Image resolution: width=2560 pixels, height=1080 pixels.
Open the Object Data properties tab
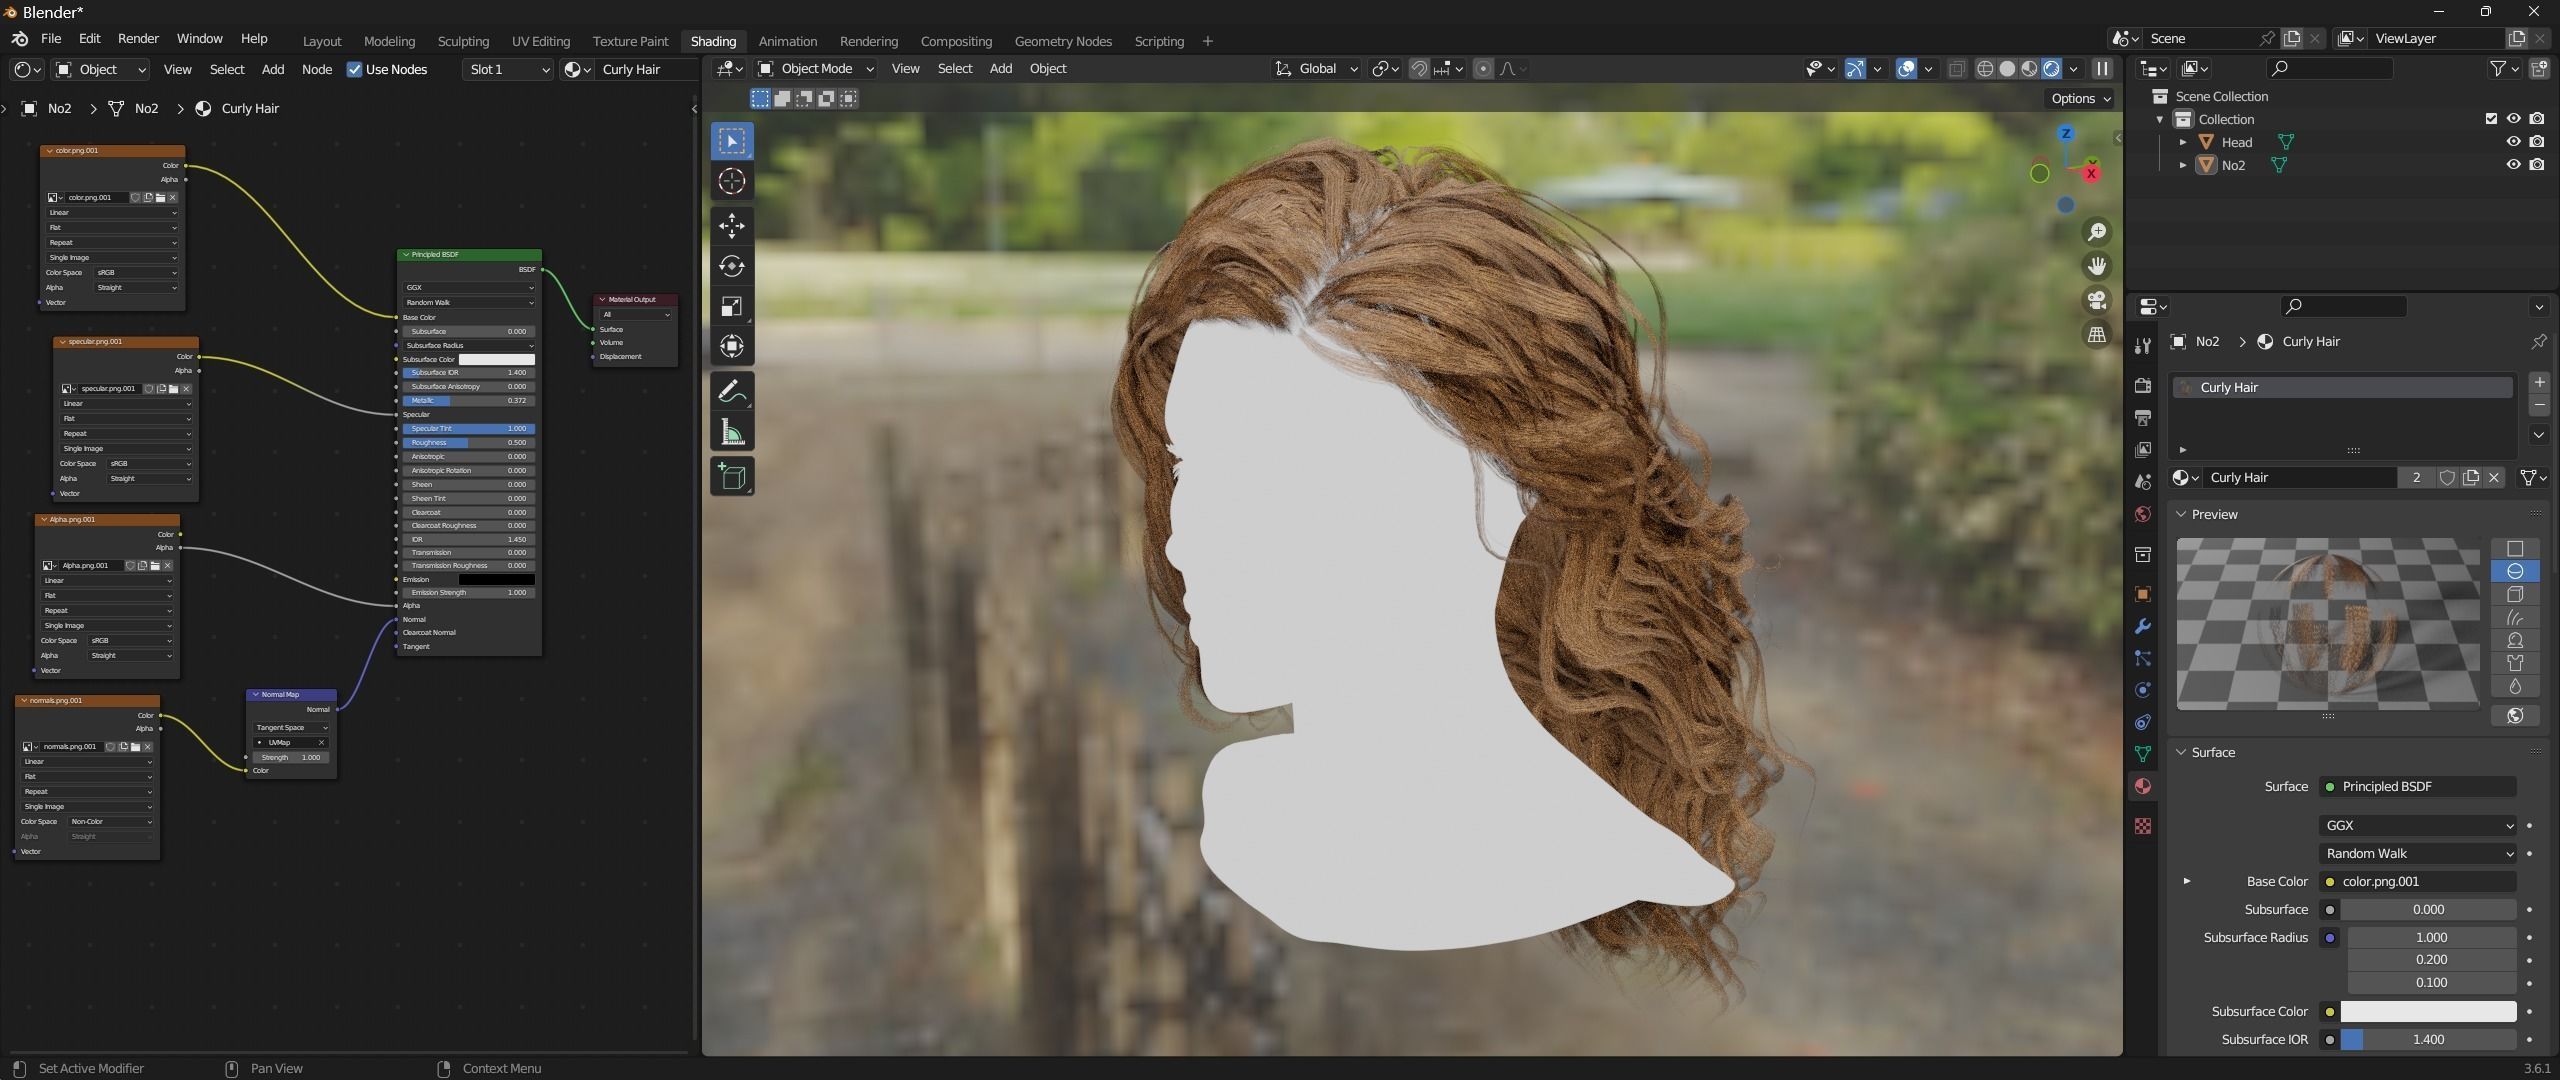[2143, 754]
